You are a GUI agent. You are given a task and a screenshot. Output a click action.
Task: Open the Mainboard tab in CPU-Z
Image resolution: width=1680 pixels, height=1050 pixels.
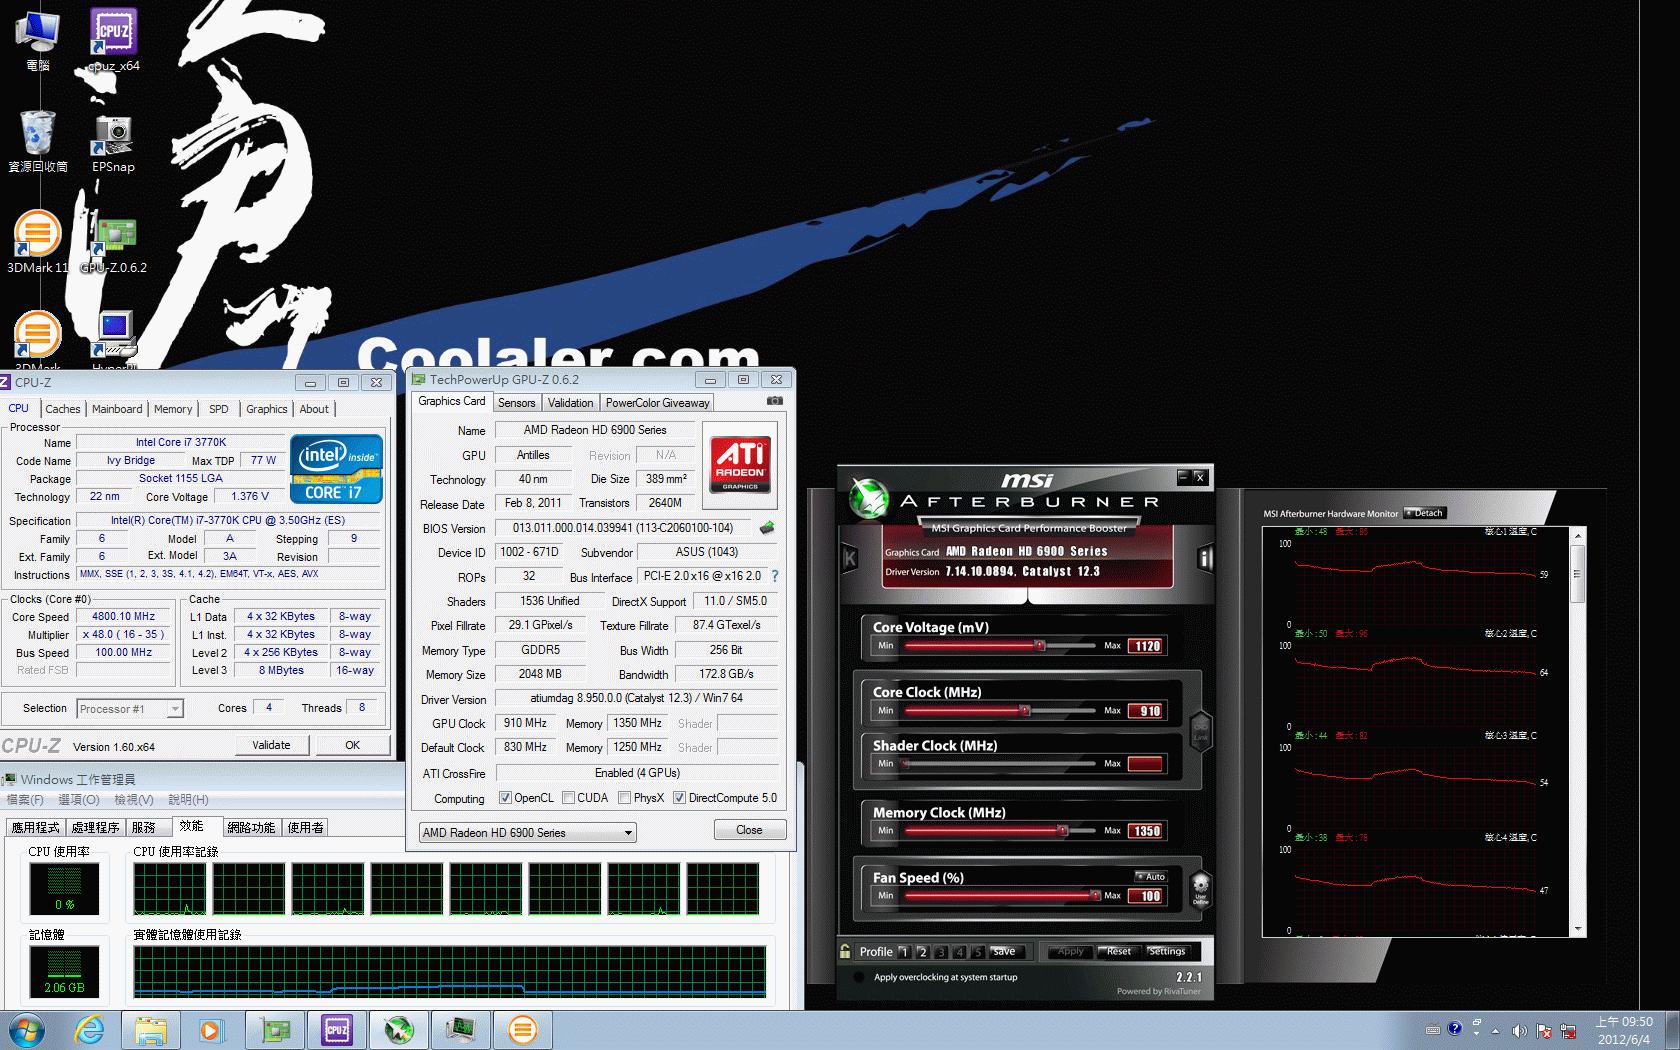(x=117, y=409)
